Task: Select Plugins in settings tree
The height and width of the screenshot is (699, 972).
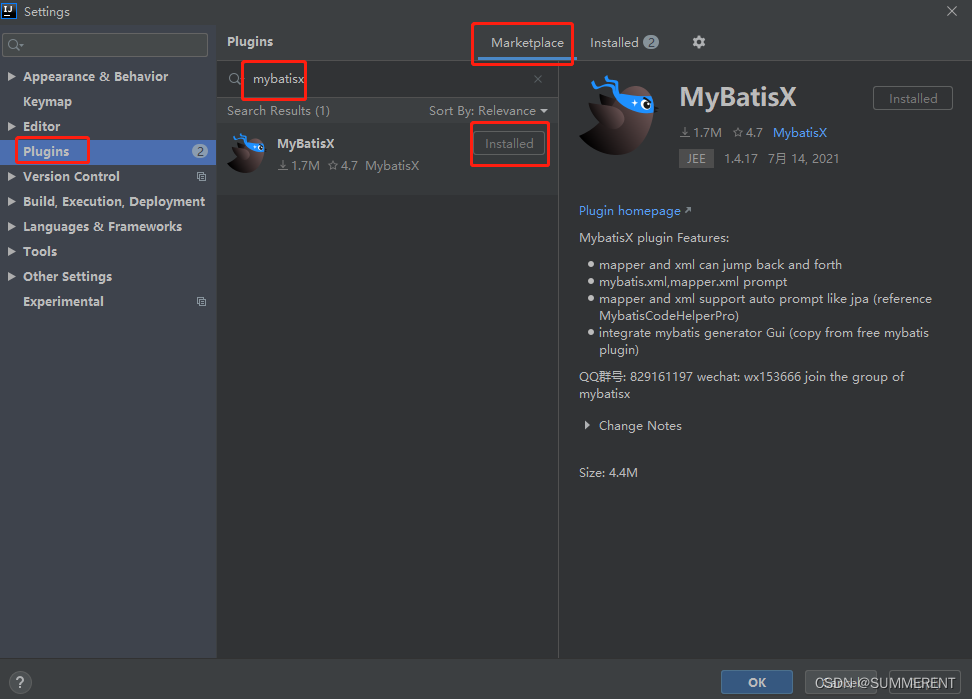Action: coord(46,151)
